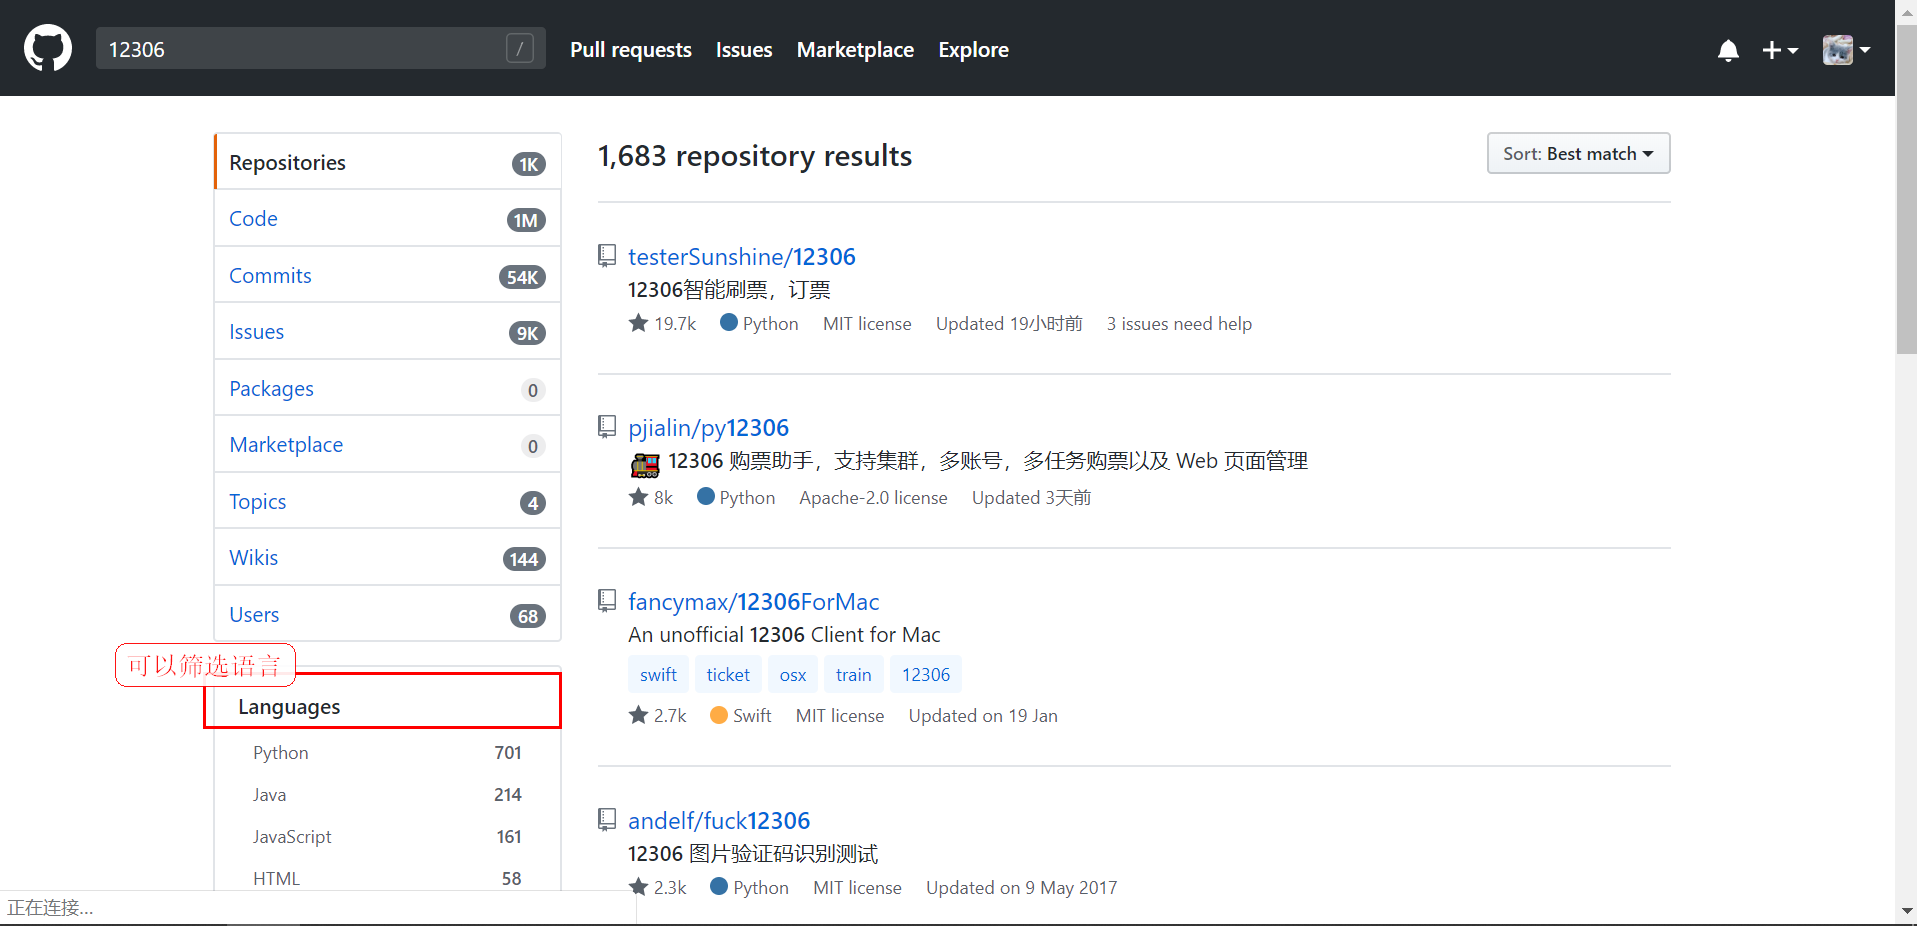
Task: Click Swift language dot on 12306ForMac
Action: pos(719,715)
